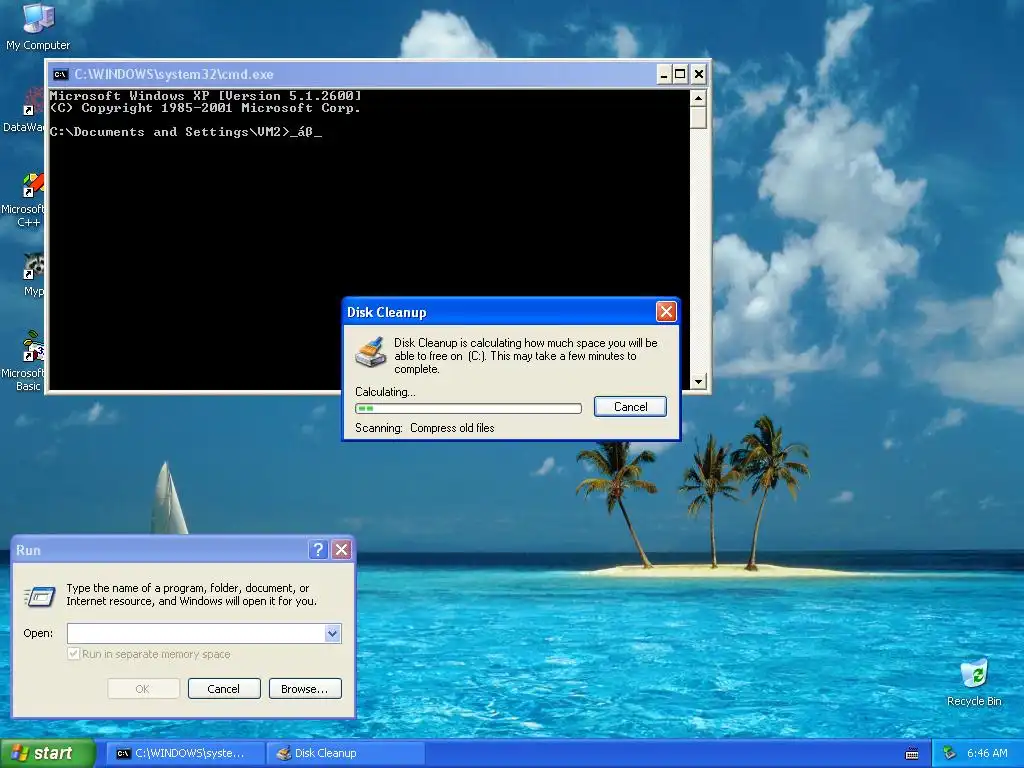Click the system tray notification icon
This screenshot has height=768, width=1024.
coord(950,753)
